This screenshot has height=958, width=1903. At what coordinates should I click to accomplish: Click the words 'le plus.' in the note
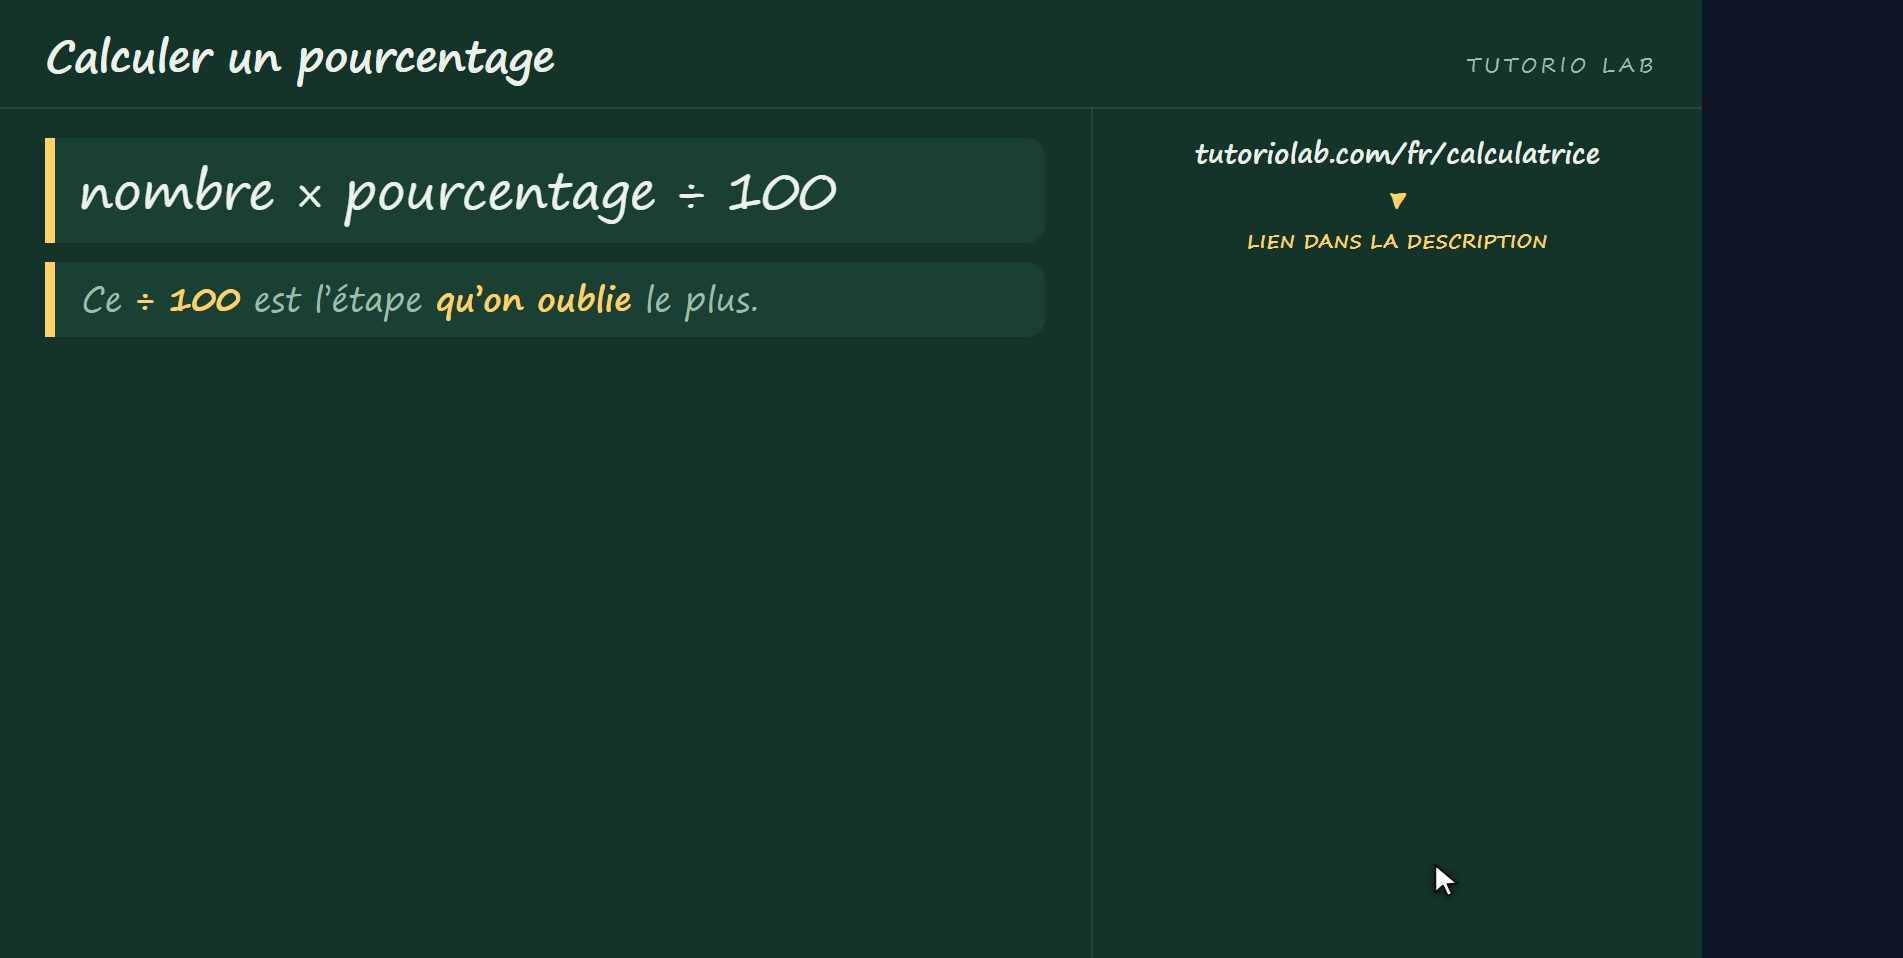pos(702,300)
